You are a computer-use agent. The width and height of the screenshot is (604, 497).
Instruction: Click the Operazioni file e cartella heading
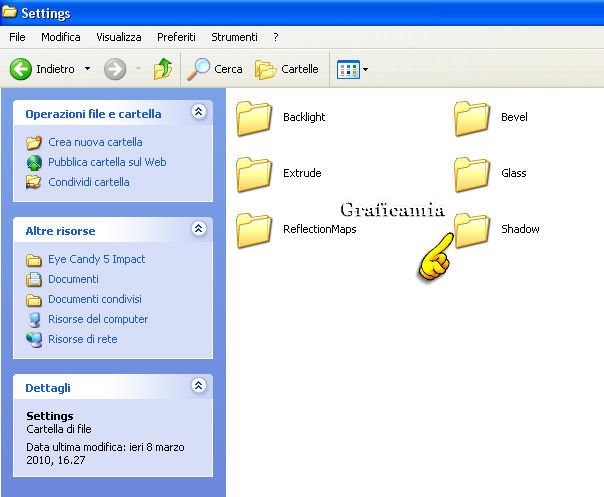tap(93, 114)
